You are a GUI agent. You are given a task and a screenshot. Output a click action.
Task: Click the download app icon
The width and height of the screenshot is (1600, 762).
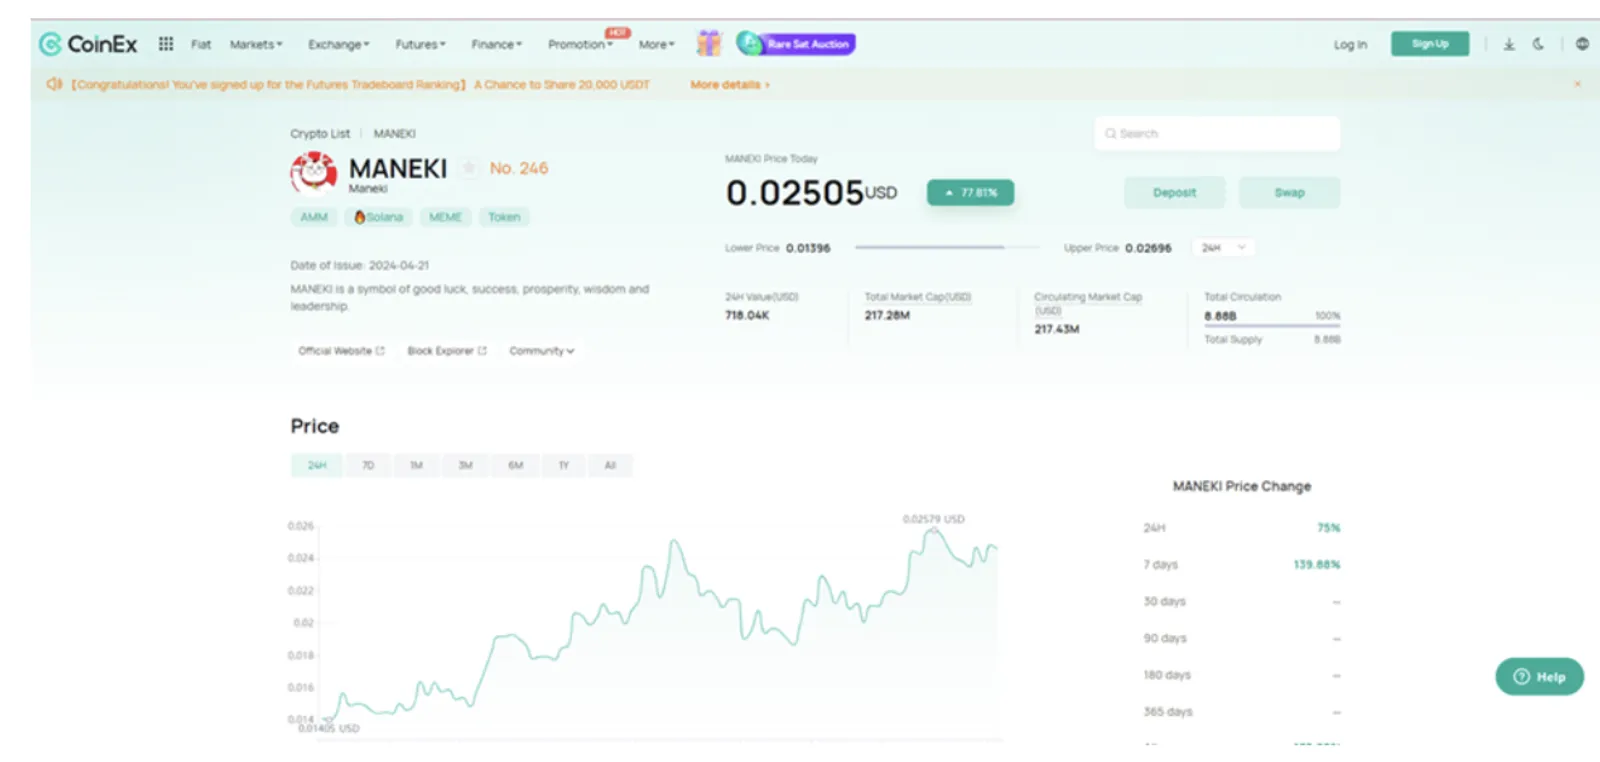click(x=1509, y=44)
